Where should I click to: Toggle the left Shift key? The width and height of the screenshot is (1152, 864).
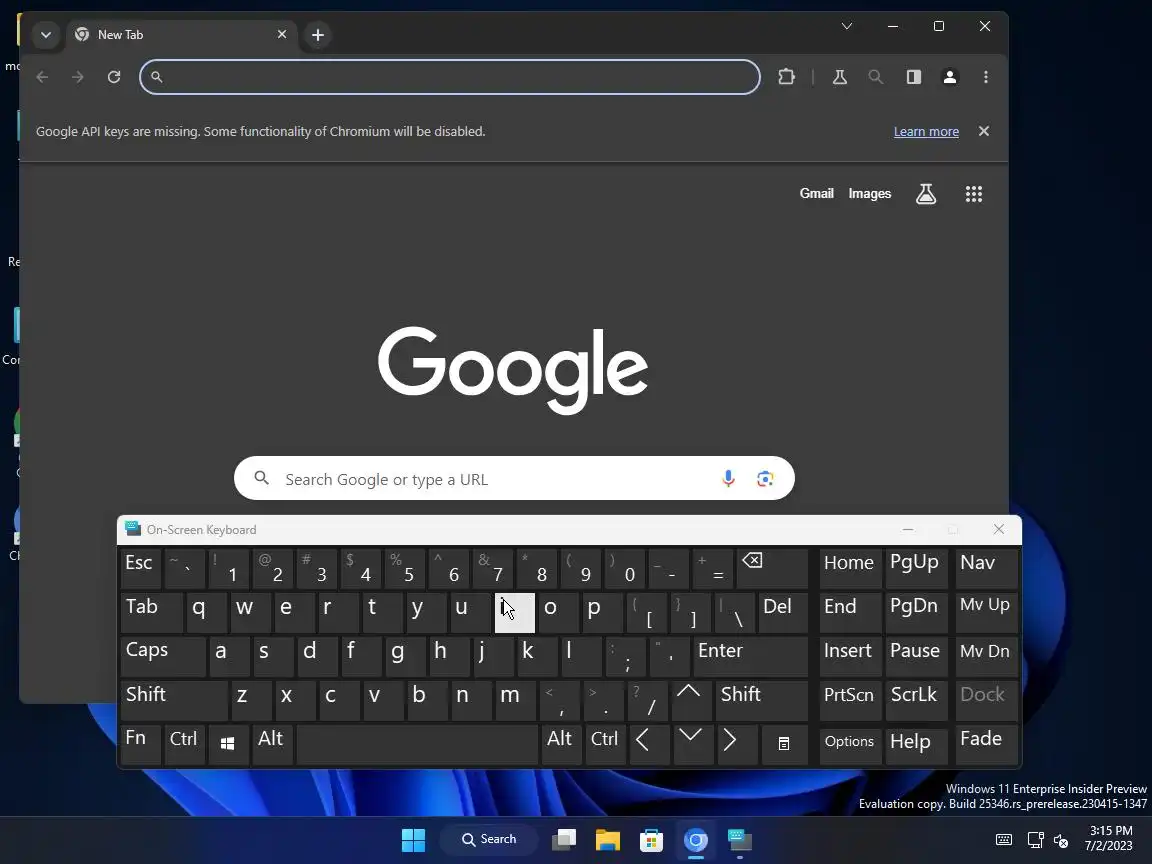point(174,700)
